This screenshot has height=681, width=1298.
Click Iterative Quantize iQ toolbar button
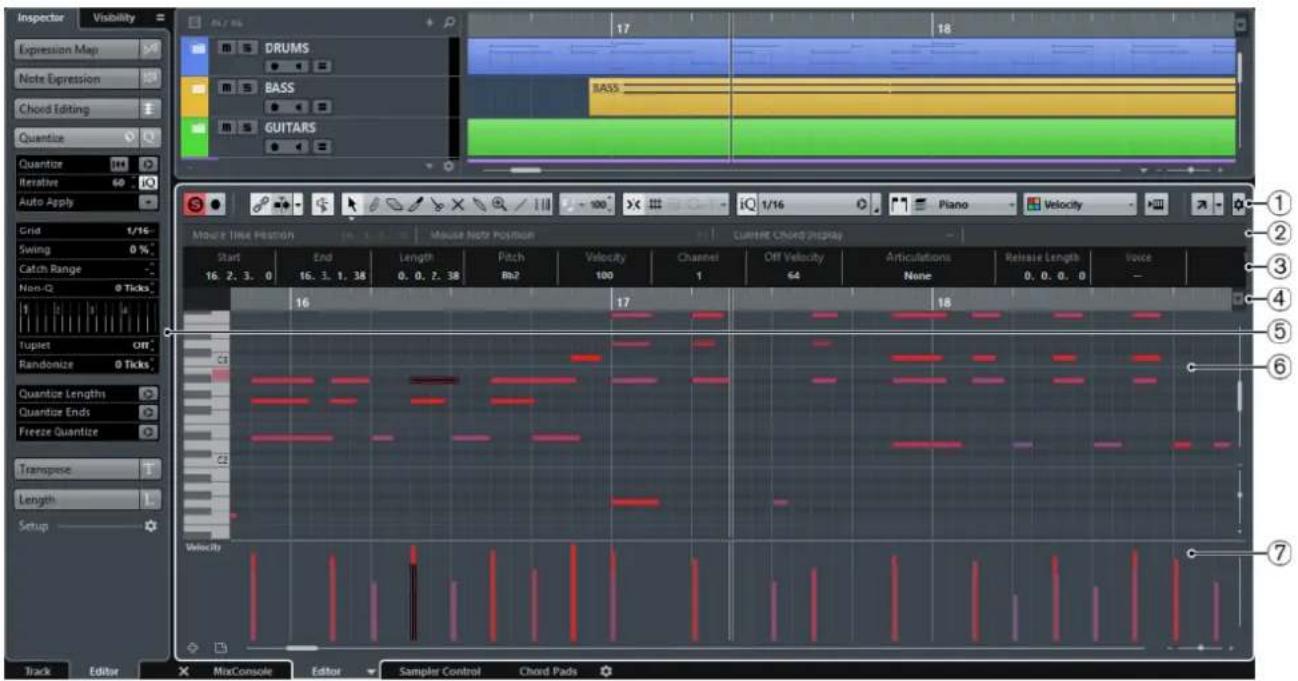[747, 204]
